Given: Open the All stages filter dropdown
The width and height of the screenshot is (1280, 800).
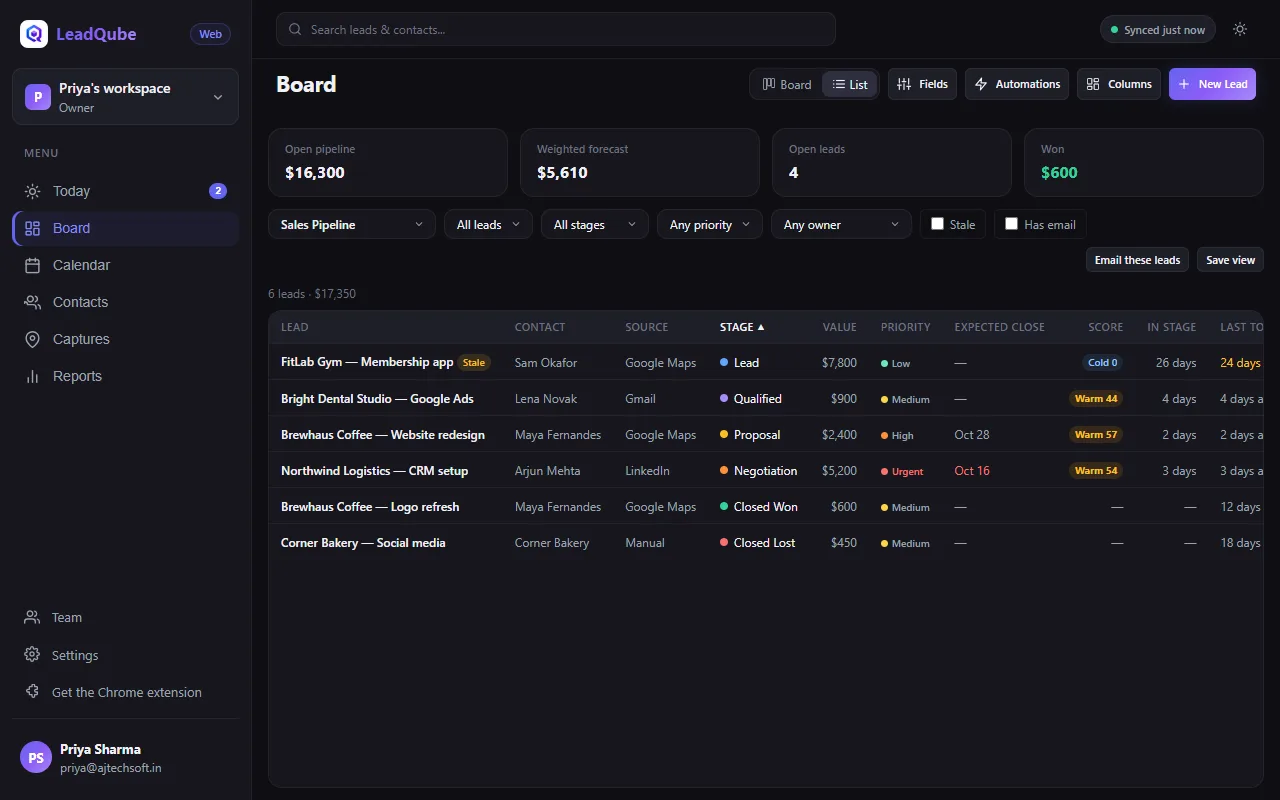Looking at the screenshot, I should click(x=595, y=225).
